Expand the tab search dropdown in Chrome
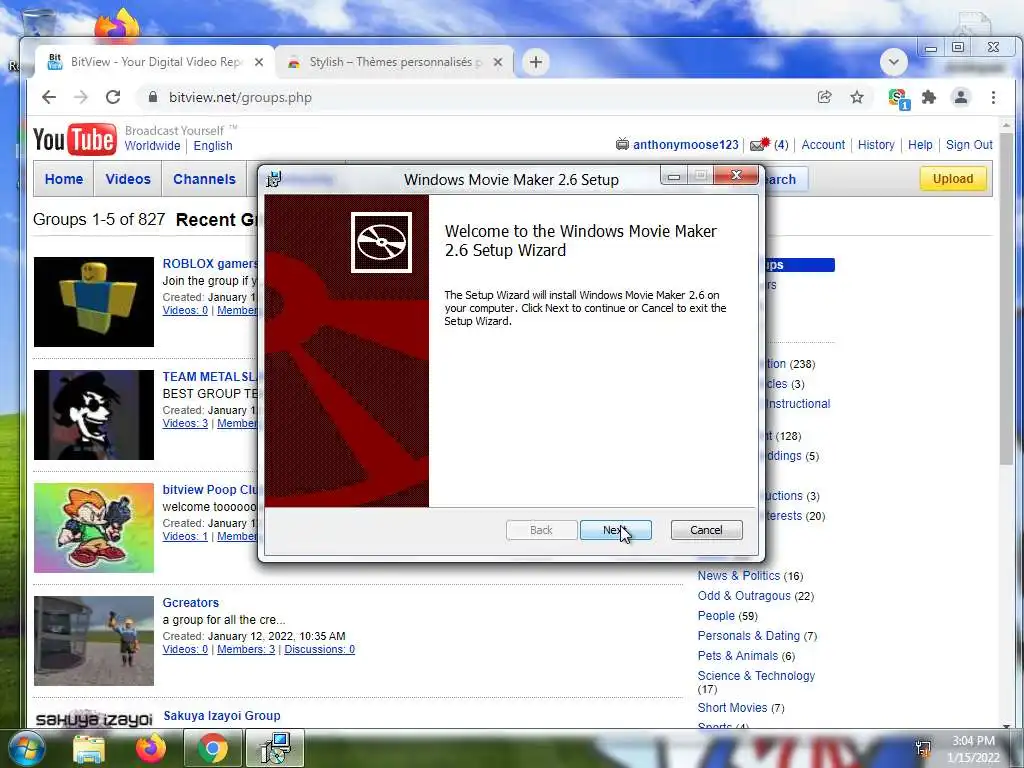The width and height of the screenshot is (1024, 768). coord(893,62)
